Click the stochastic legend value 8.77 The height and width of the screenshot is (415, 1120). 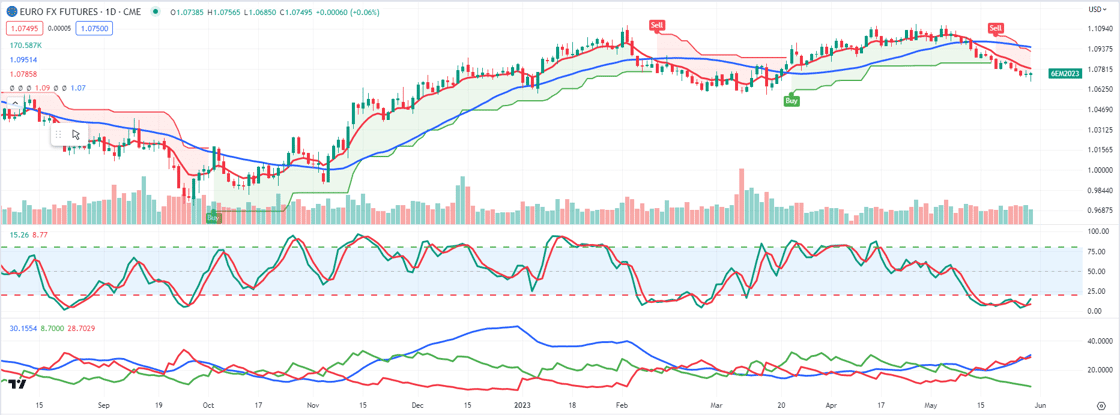pyautogui.click(x=39, y=234)
